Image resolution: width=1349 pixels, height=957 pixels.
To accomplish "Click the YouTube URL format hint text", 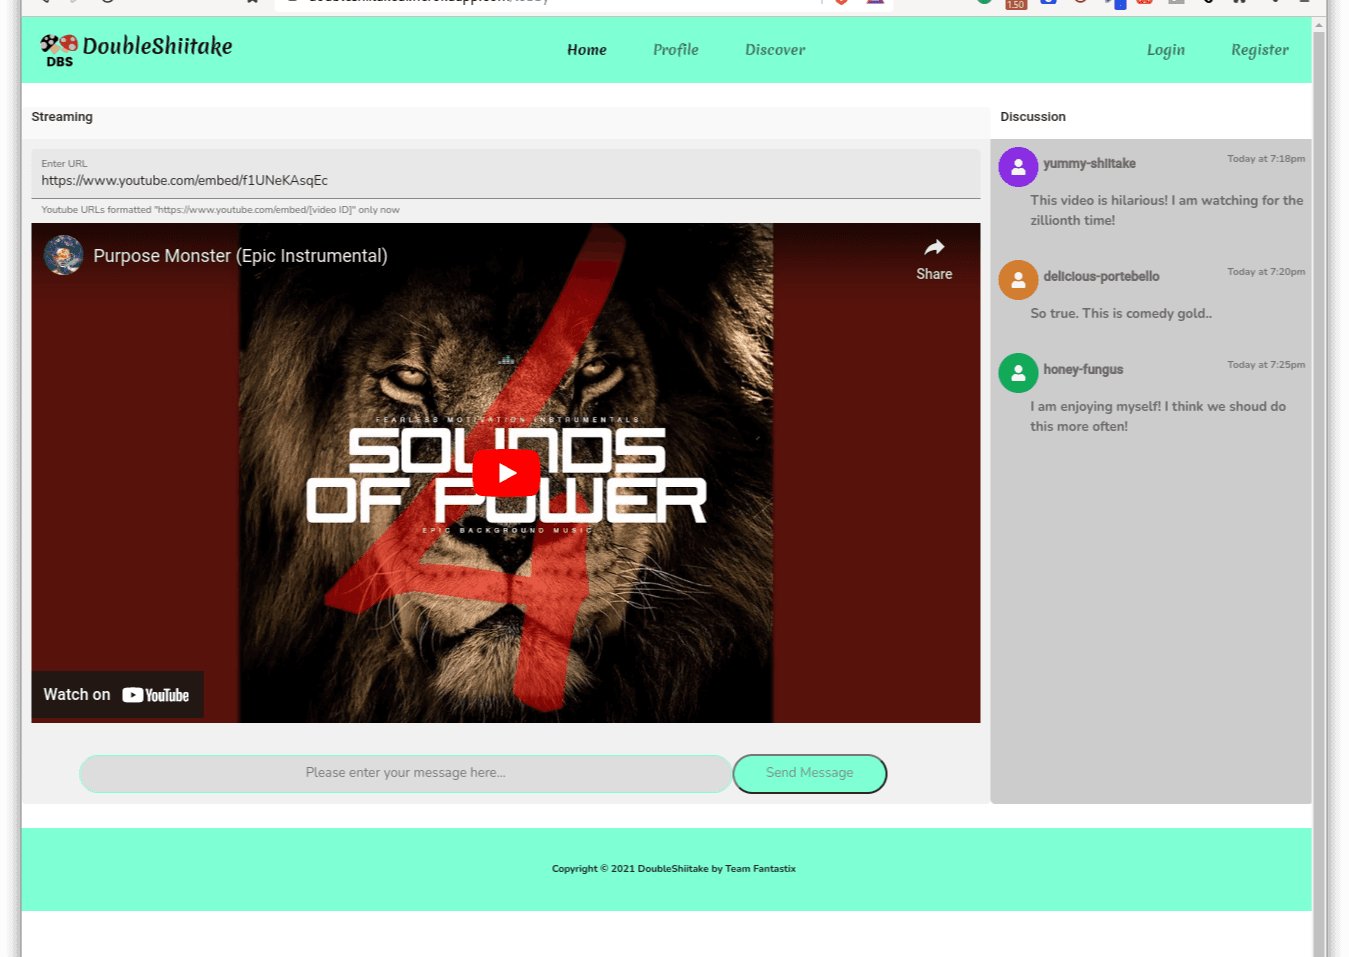I will click(220, 210).
